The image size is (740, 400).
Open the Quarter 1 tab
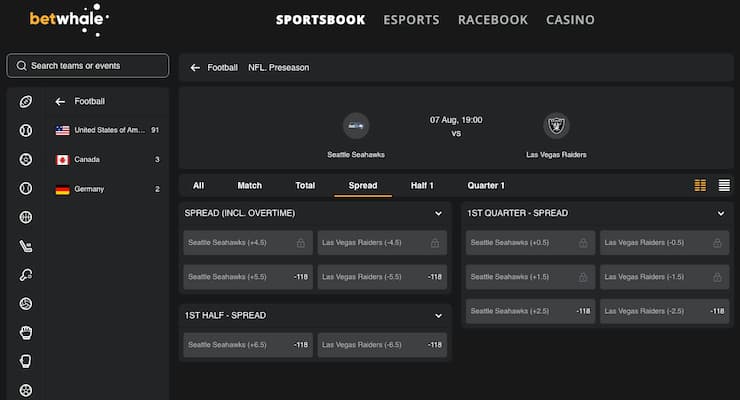(486, 186)
